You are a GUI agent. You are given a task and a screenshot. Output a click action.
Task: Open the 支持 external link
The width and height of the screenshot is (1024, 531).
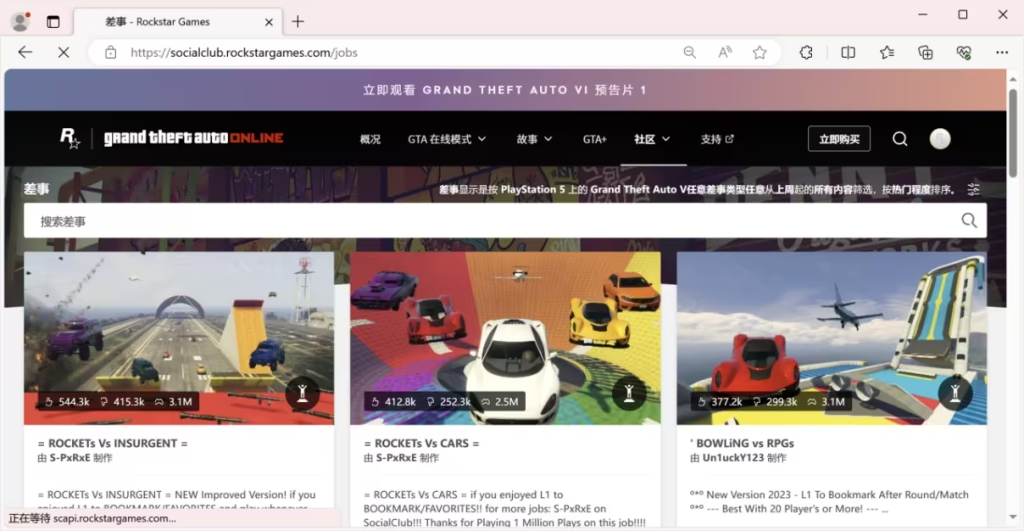click(x=717, y=139)
